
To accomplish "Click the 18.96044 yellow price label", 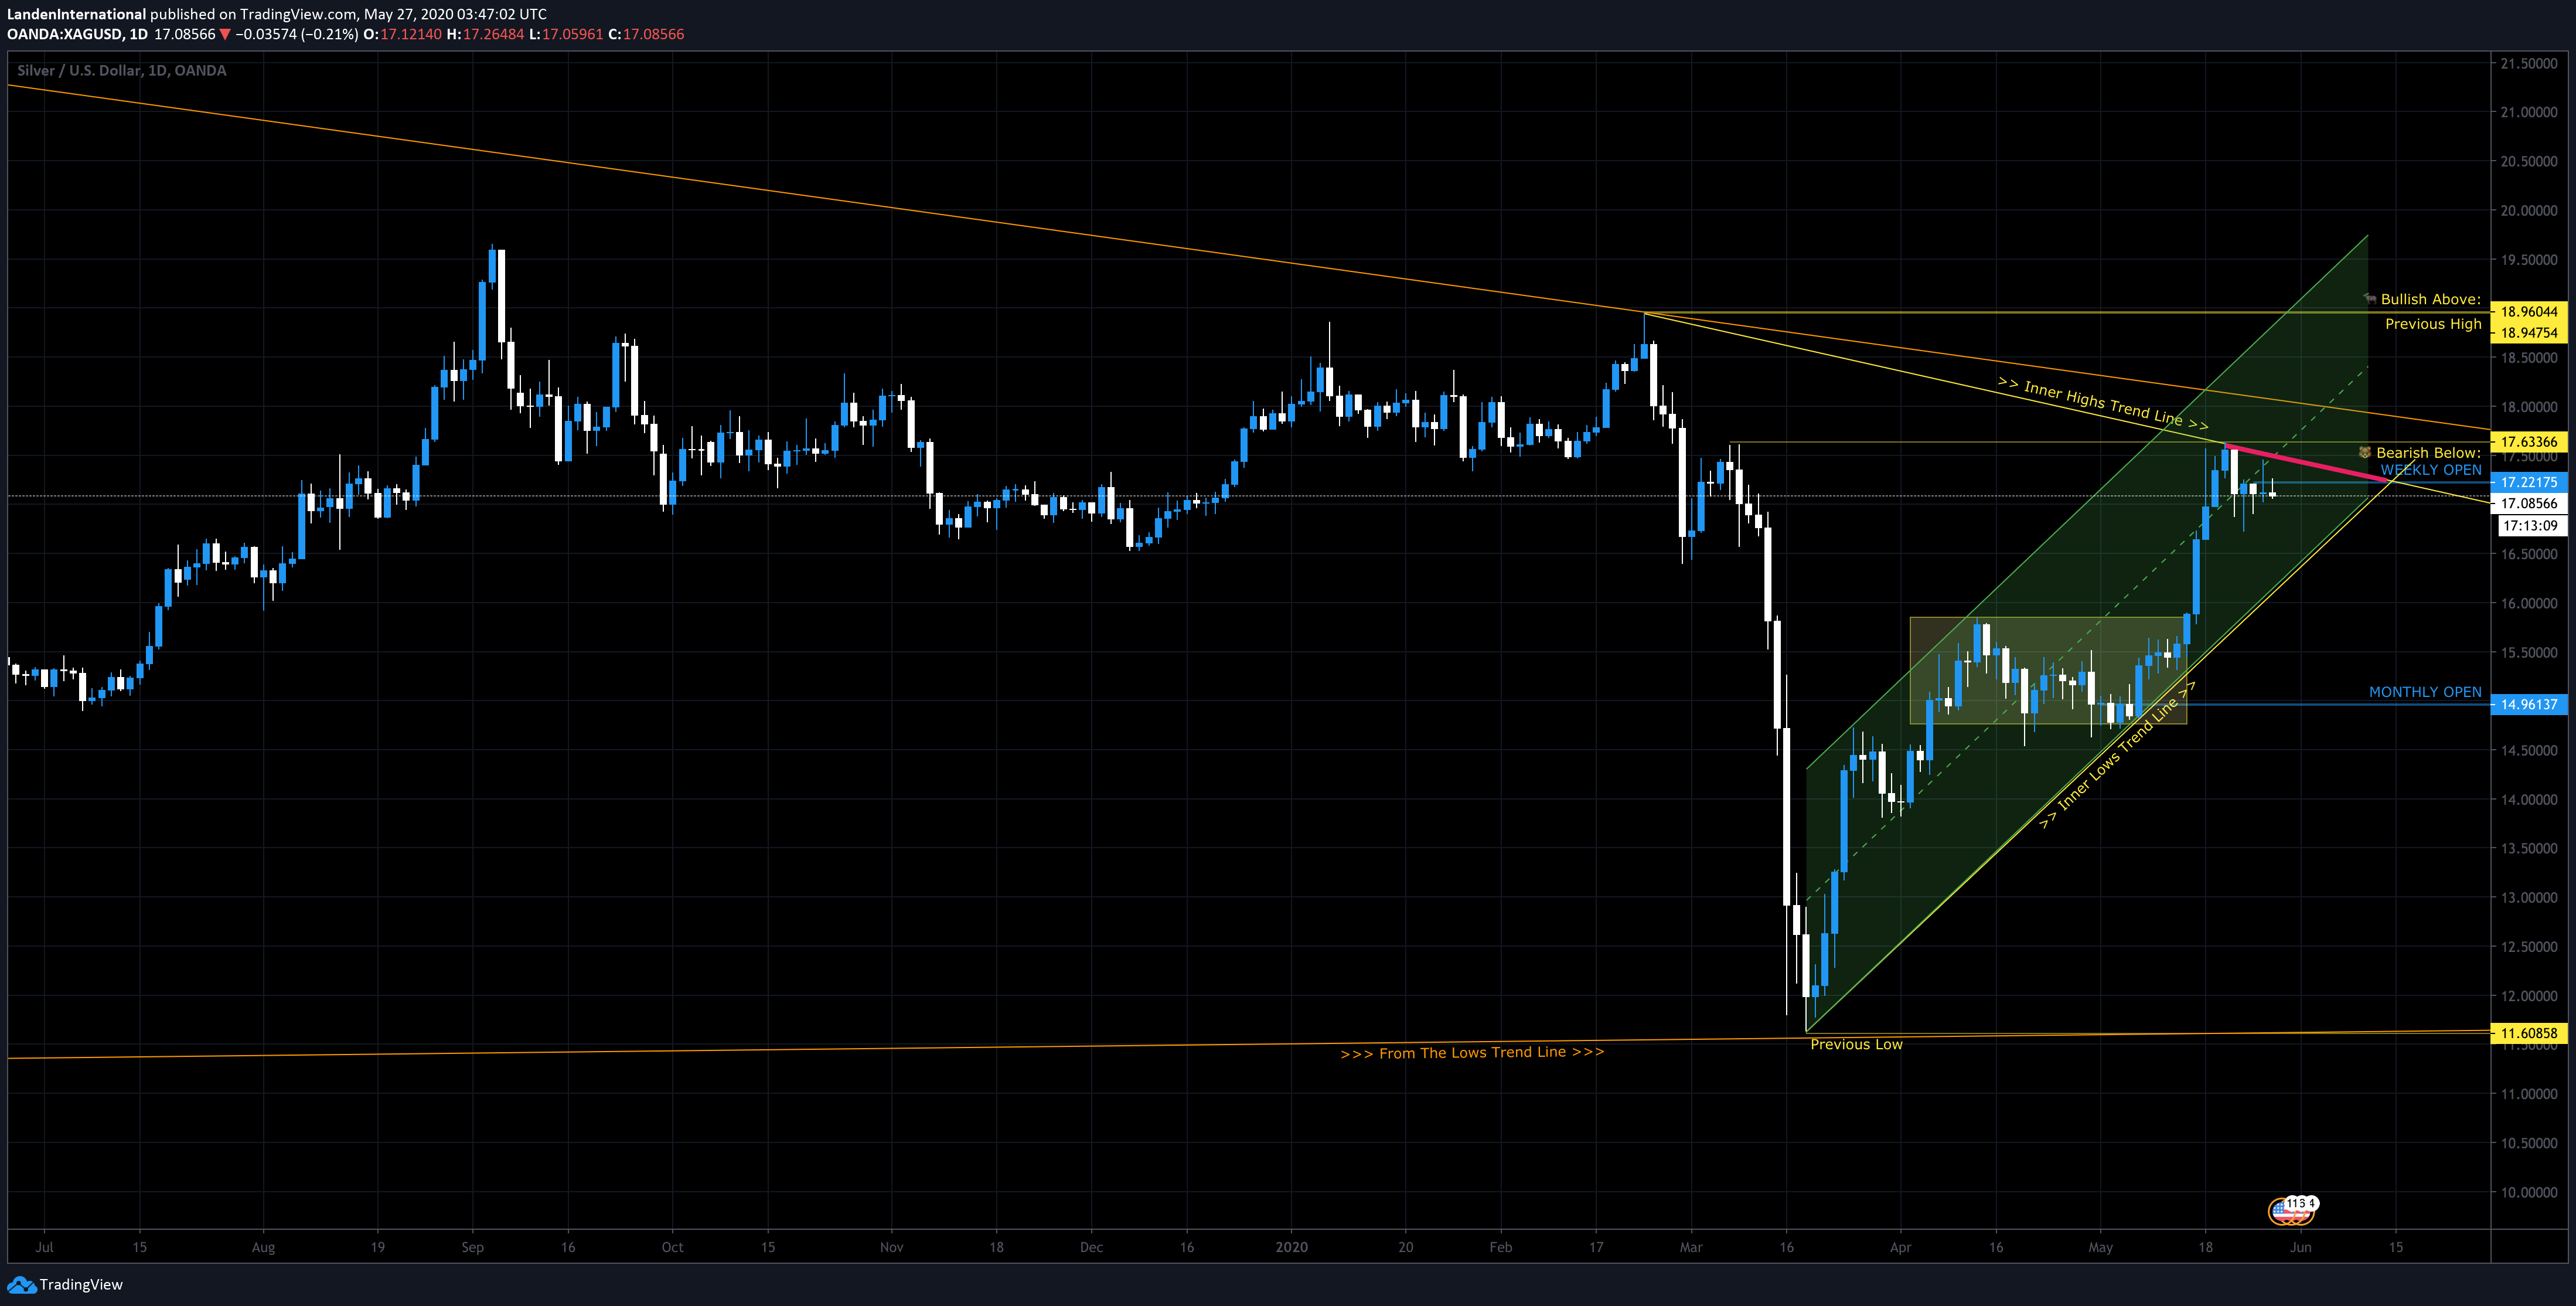I will click(2528, 312).
